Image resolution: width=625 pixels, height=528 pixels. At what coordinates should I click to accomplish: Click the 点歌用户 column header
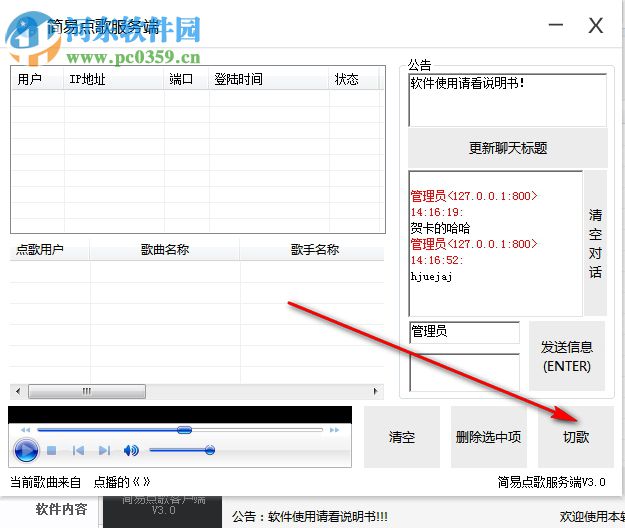point(49,250)
